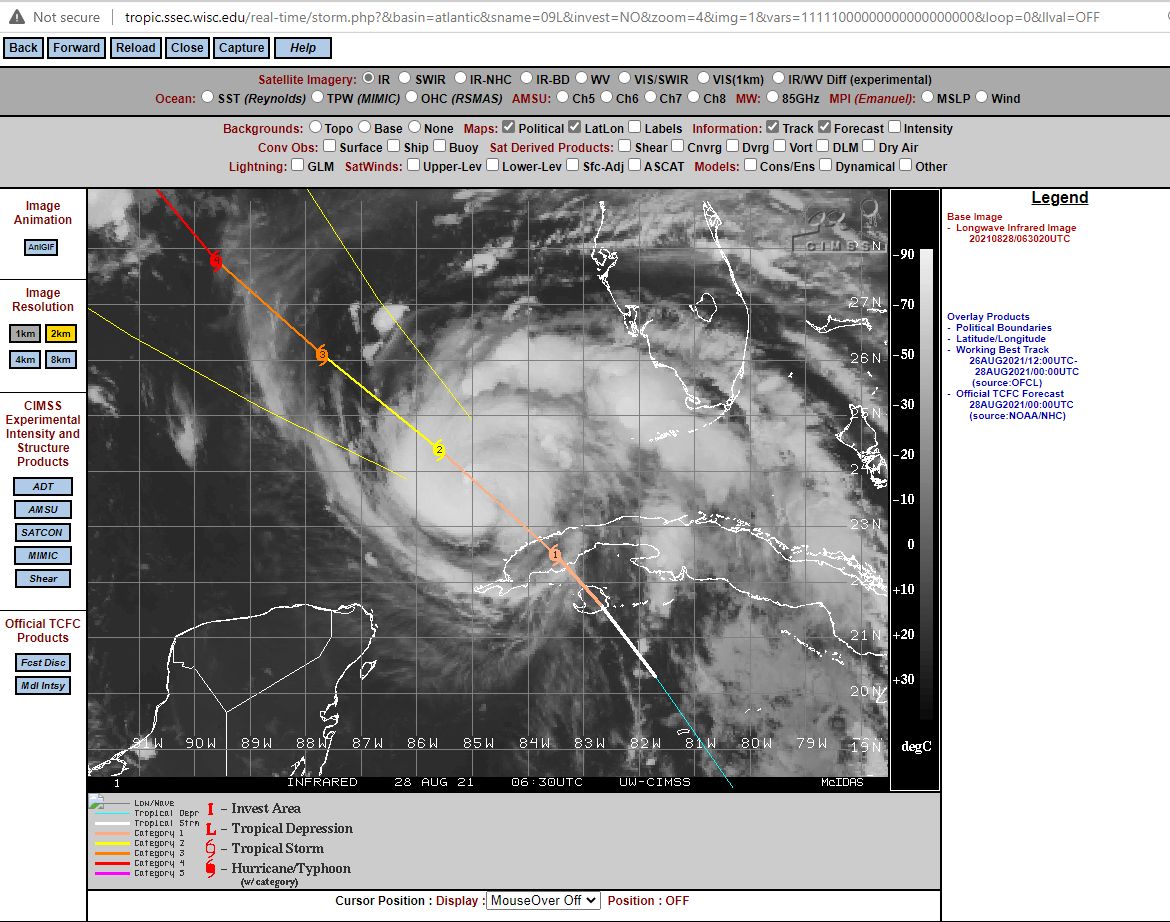Select the 8km image resolution

60,360
